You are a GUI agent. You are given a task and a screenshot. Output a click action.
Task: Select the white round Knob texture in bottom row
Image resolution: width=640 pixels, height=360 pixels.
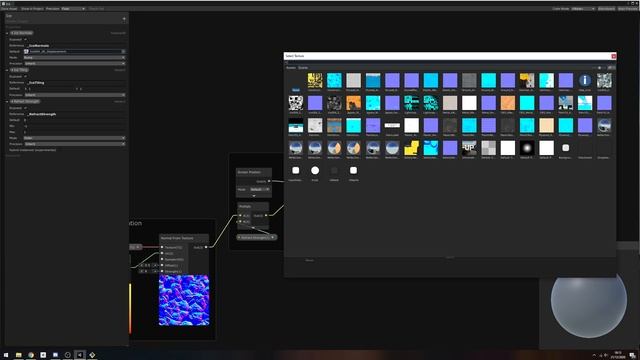(315, 171)
